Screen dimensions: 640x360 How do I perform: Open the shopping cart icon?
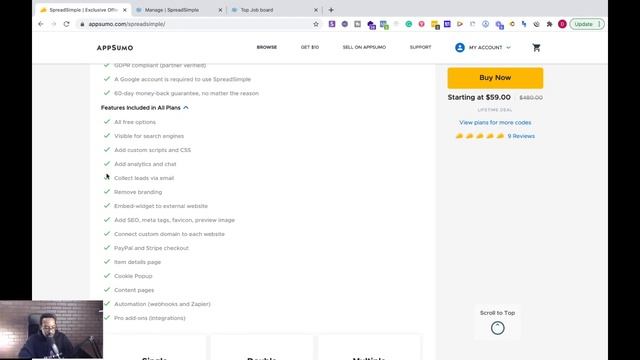click(536, 48)
